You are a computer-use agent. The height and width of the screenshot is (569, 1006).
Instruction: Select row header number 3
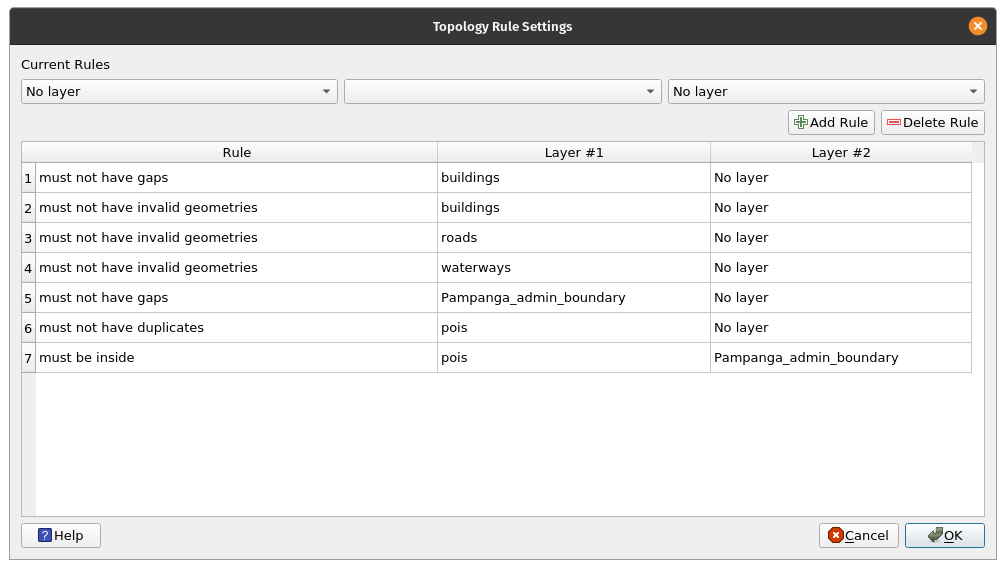(28, 238)
